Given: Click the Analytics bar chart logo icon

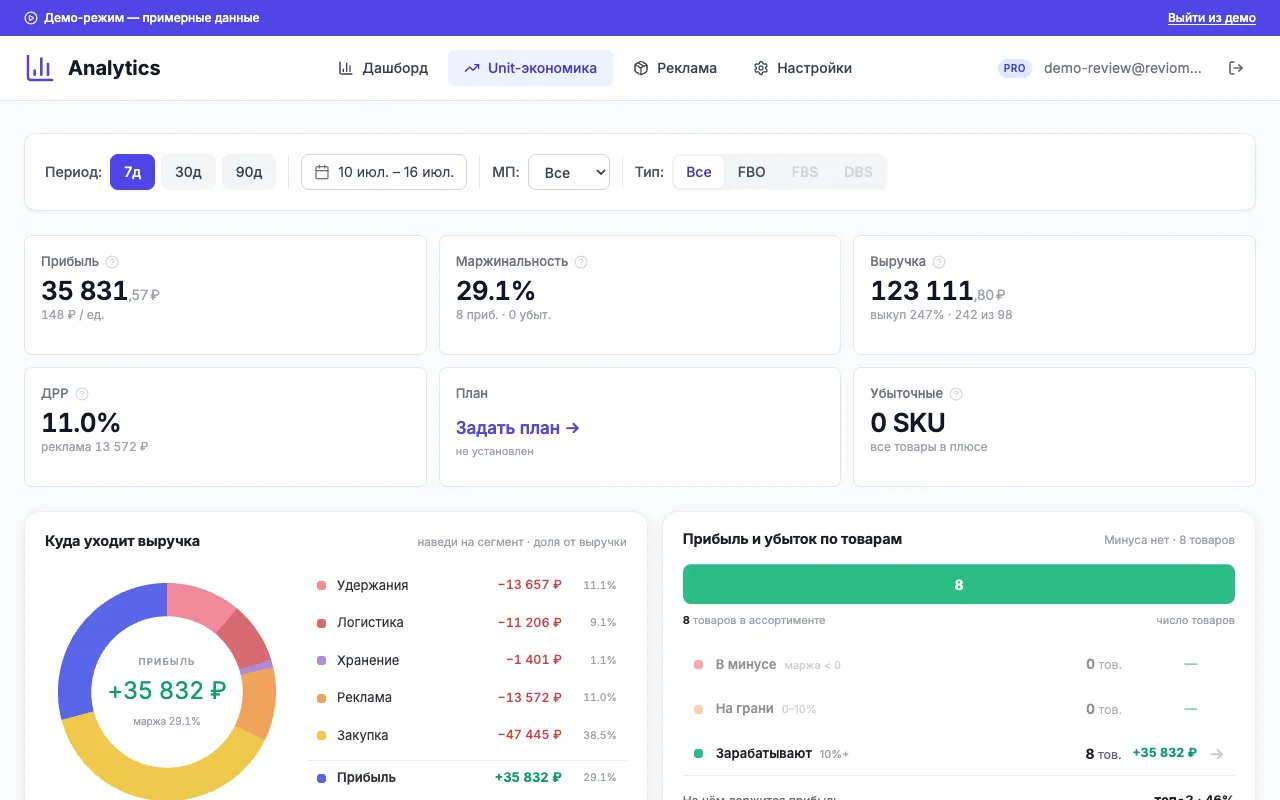Looking at the screenshot, I should pyautogui.click(x=40, y=68).
